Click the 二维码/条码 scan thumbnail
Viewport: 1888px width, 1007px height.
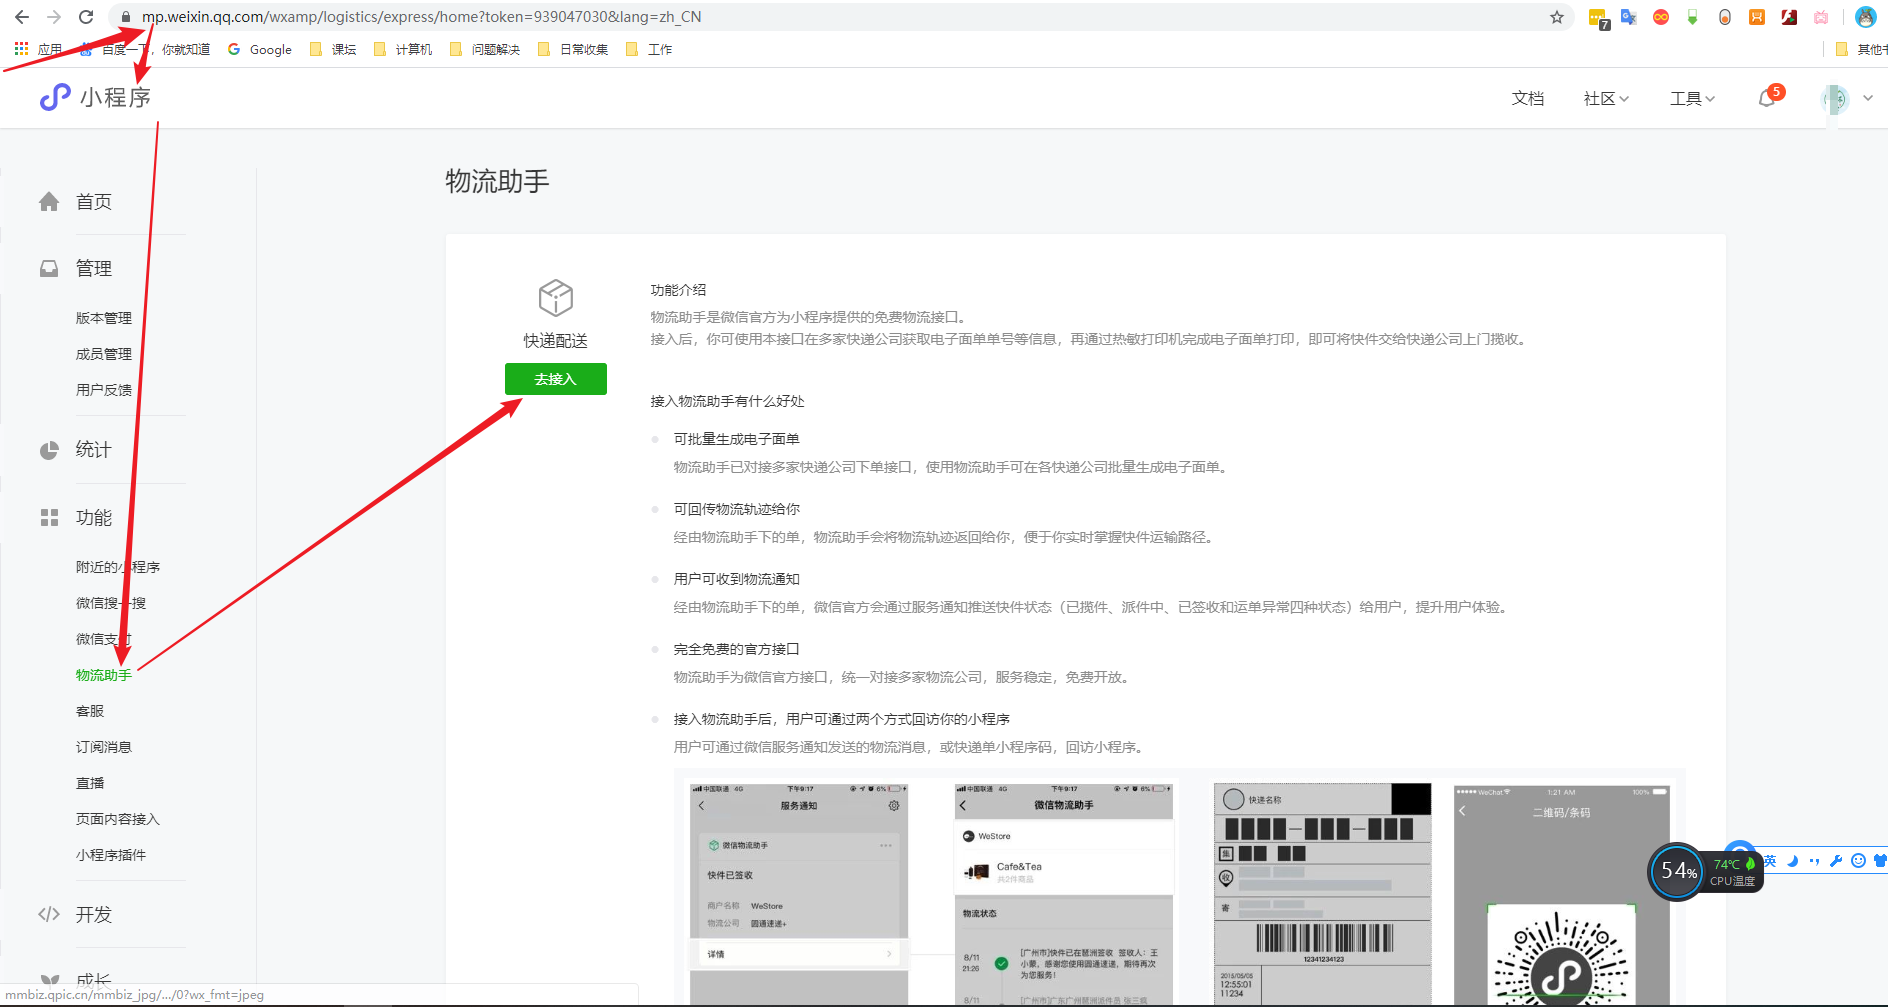click(1562, 893)
